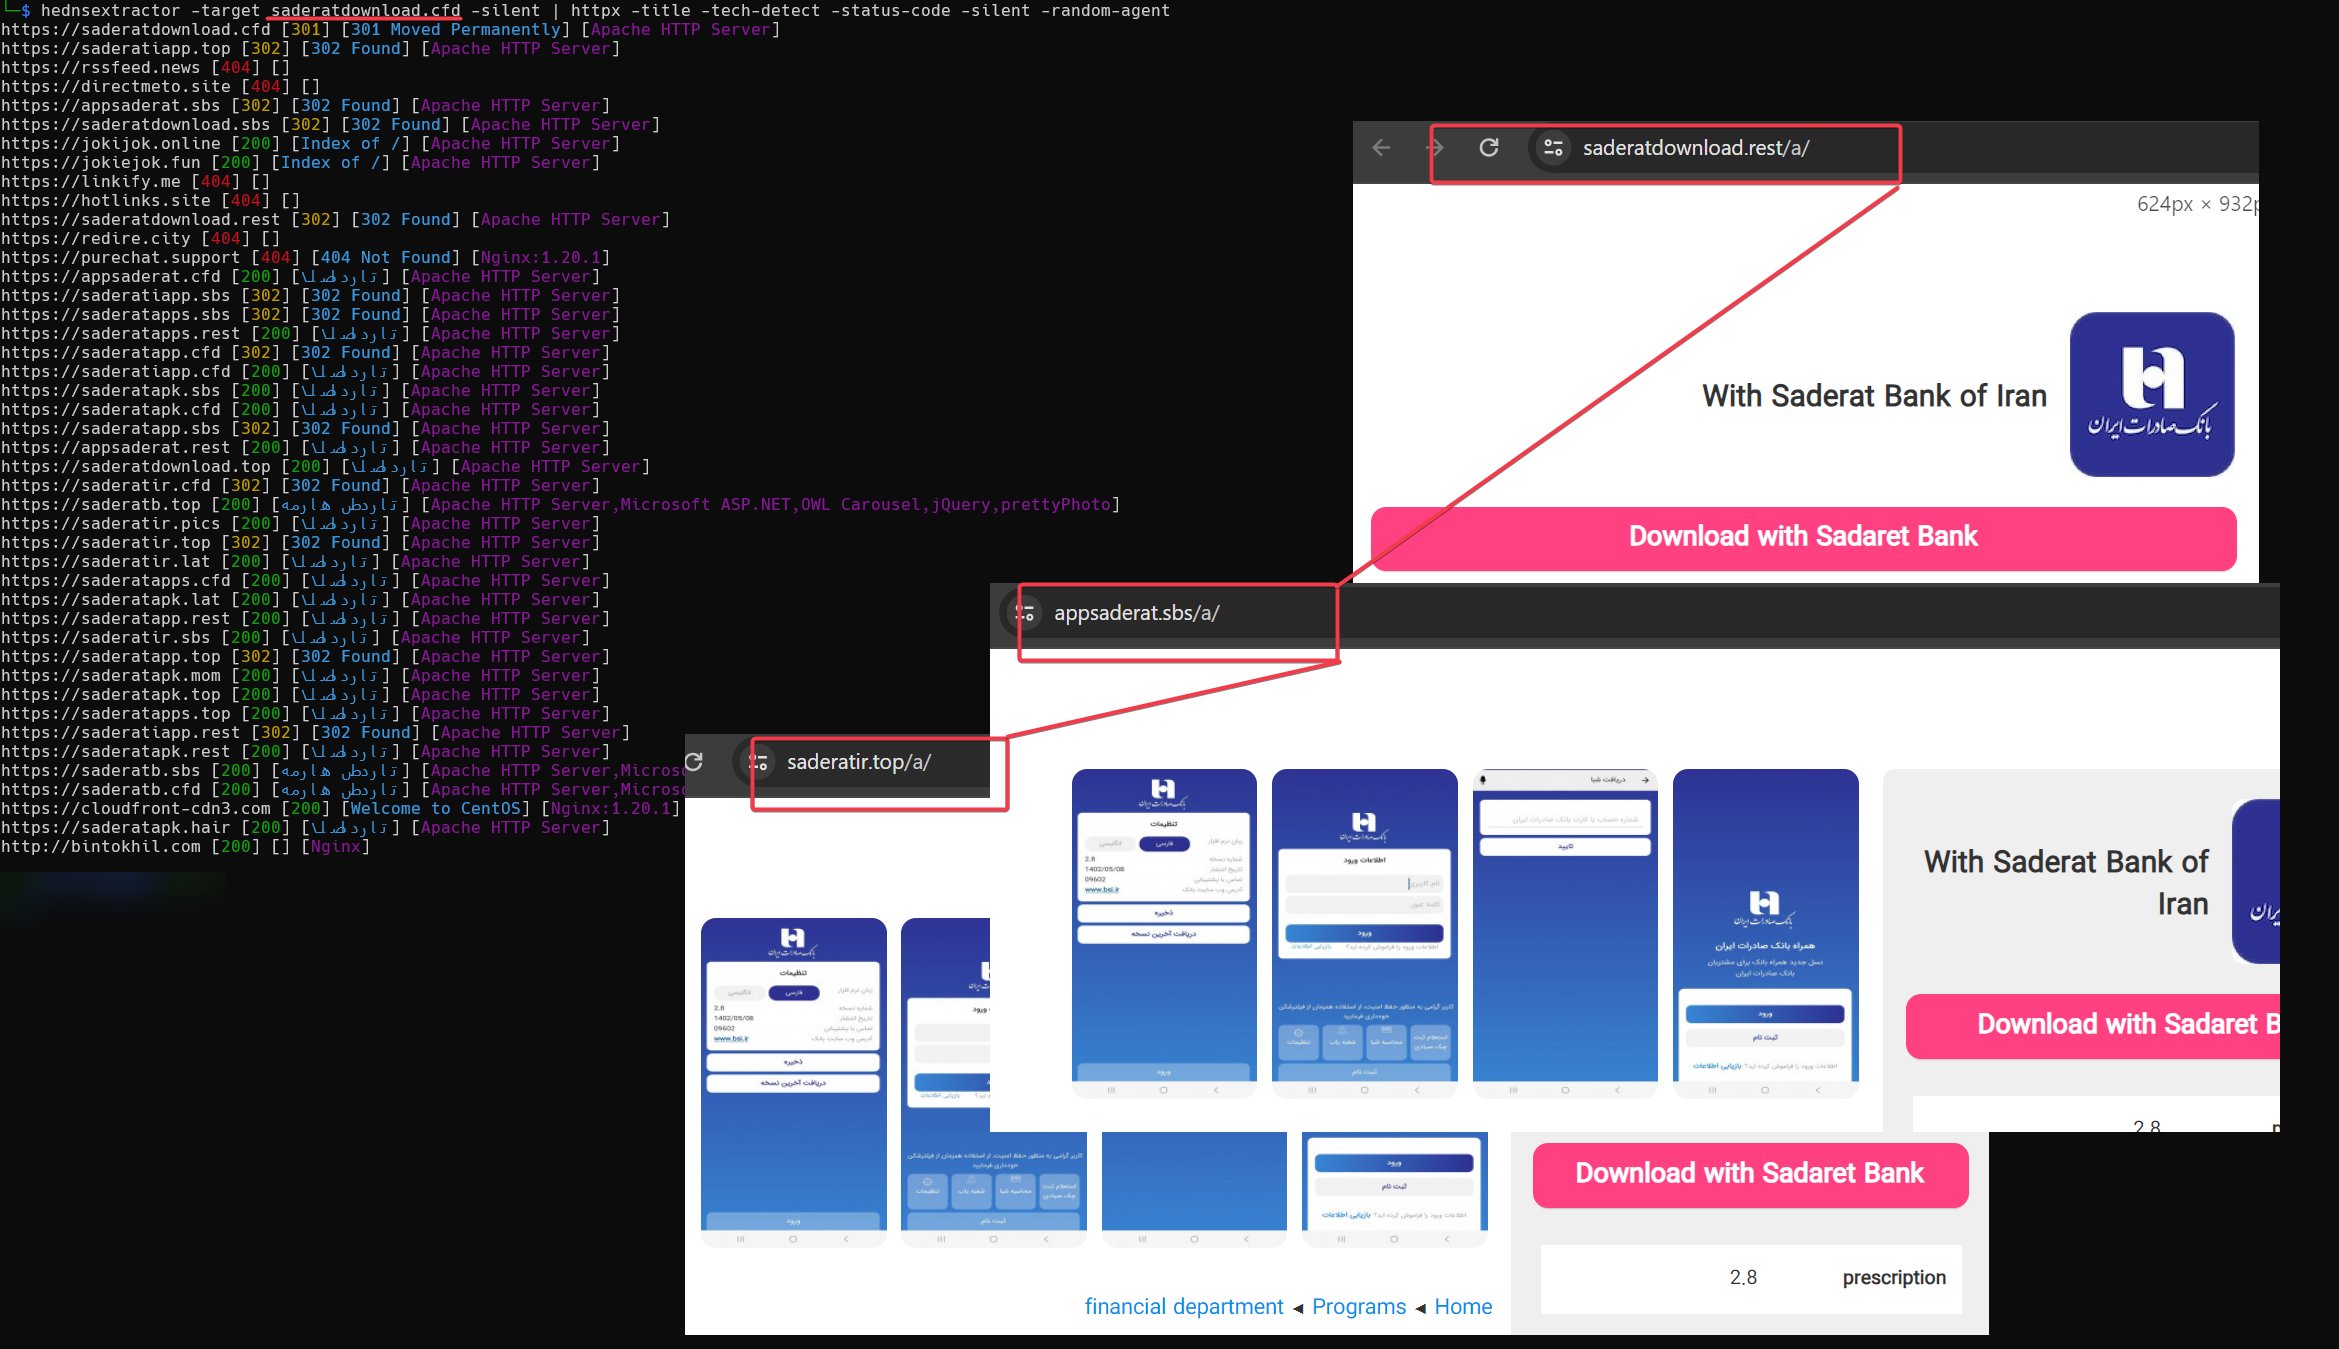Open site info icon beside saderatdownload.rest URL
The width and height of the screenshot is (2339, 1349).
[x=1553, y=148]
